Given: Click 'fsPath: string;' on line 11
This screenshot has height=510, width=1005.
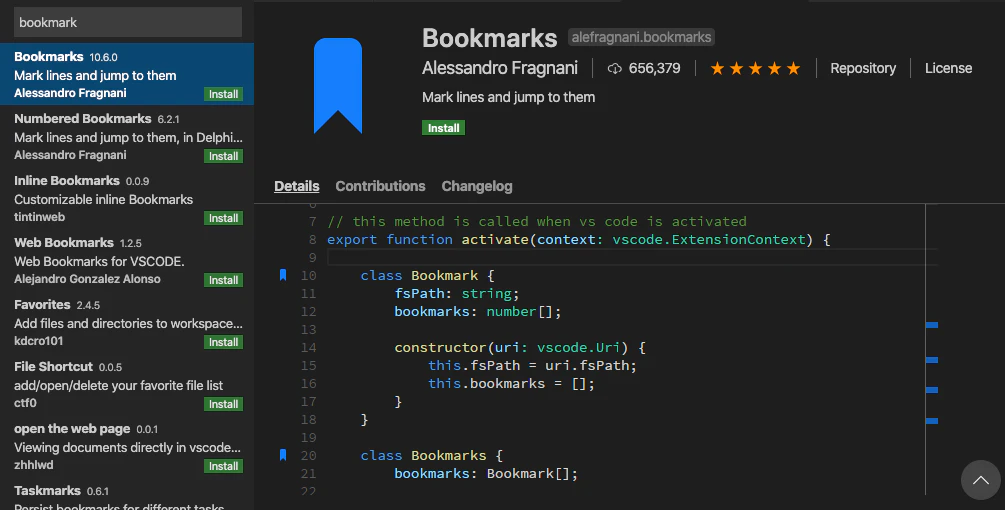Looking at the screenshot, I should 456,293.
